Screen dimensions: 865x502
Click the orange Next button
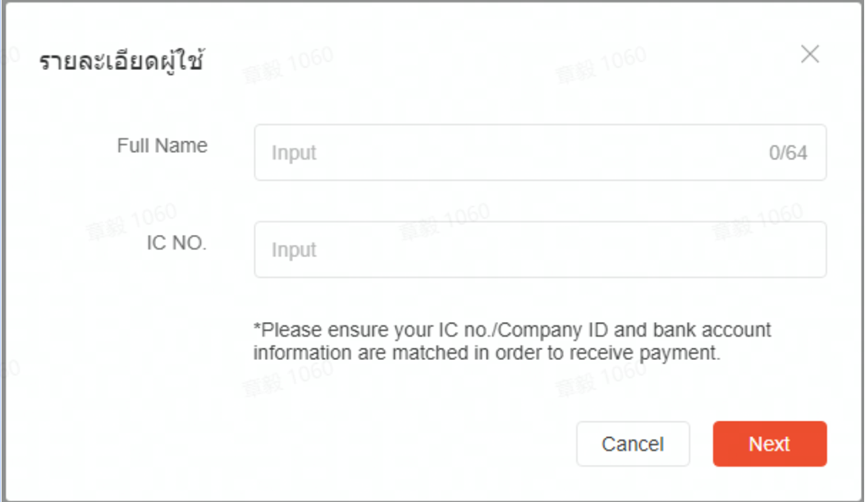(x=769, y=444)
